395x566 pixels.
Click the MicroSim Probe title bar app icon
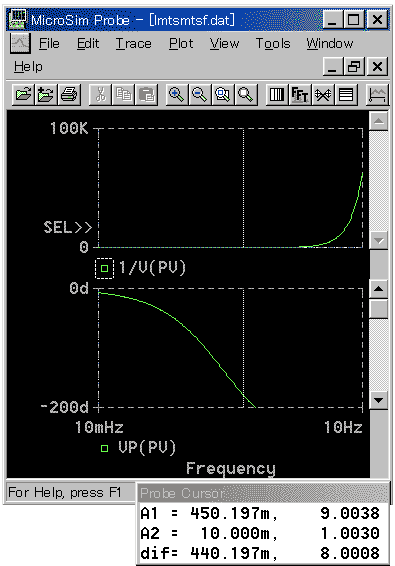[18, 19]
